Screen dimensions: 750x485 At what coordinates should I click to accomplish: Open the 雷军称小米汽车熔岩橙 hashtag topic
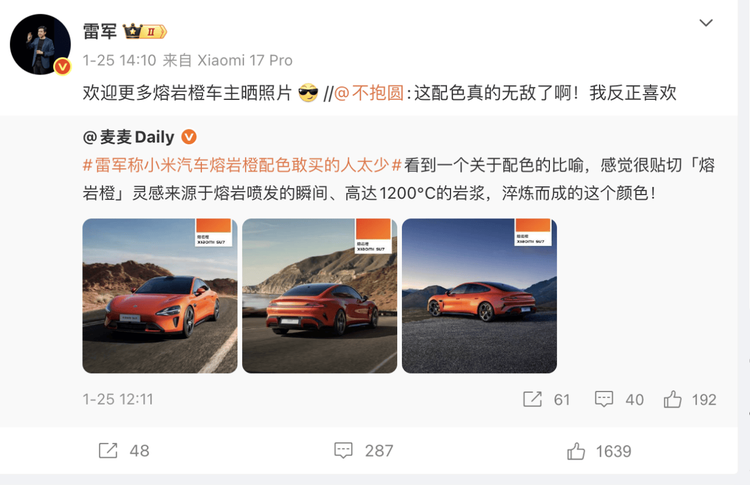click(x=242, y=165)
